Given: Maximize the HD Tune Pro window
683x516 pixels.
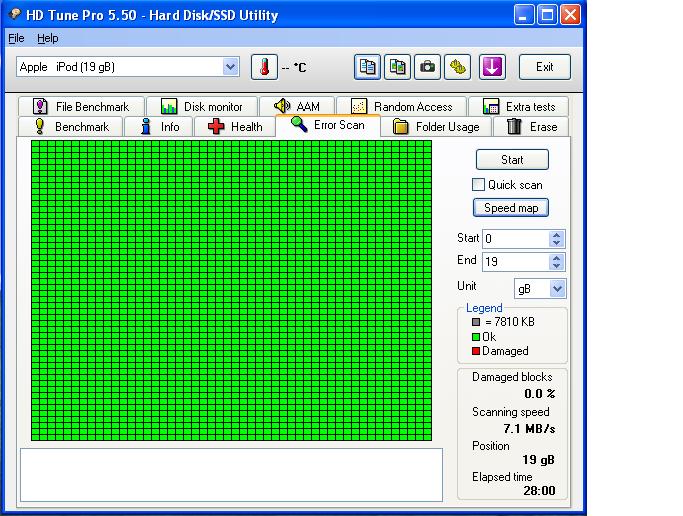Looking at the screenshot, I should (547, 15).
